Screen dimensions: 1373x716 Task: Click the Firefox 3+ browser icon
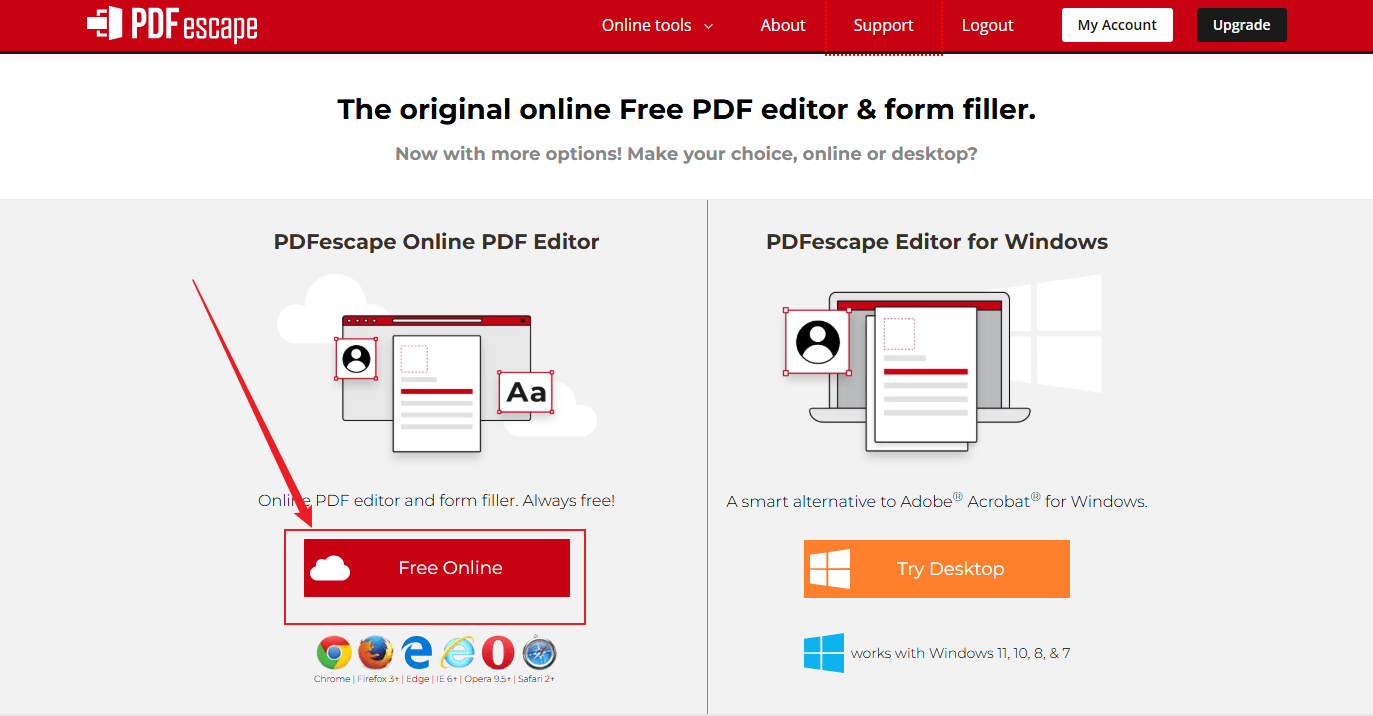[375, 652]
